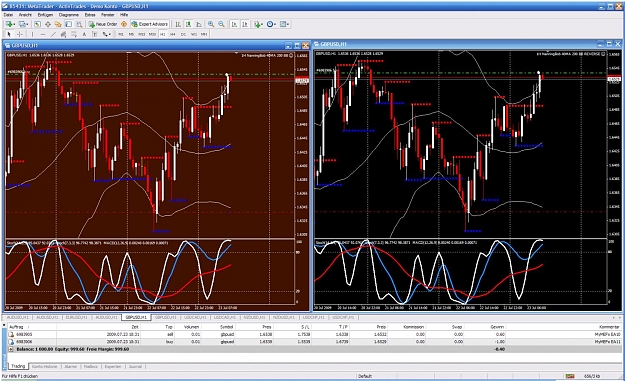Viewport: 625px width, 381px height.
Task: Open the Periods clock icon
Action: coord(270,24)
